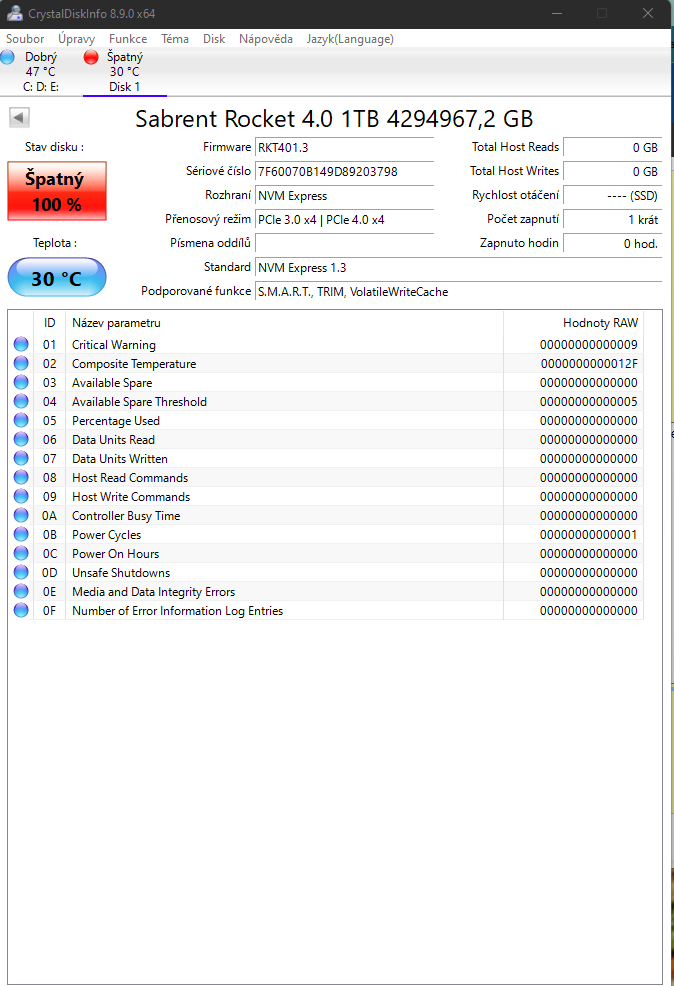The width and height of the screenshot is (674, 986).
Task: Open the Nápověda menu
Action: tap(265, 39)
